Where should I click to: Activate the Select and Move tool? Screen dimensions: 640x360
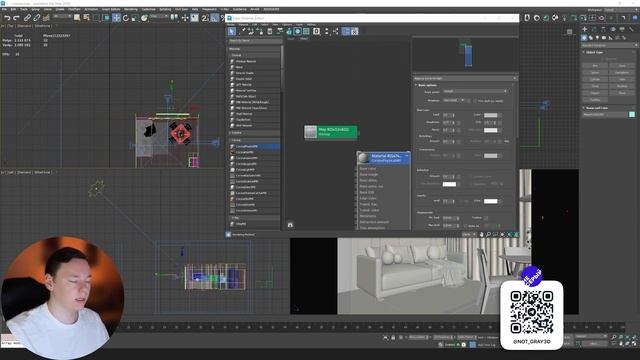116,18
